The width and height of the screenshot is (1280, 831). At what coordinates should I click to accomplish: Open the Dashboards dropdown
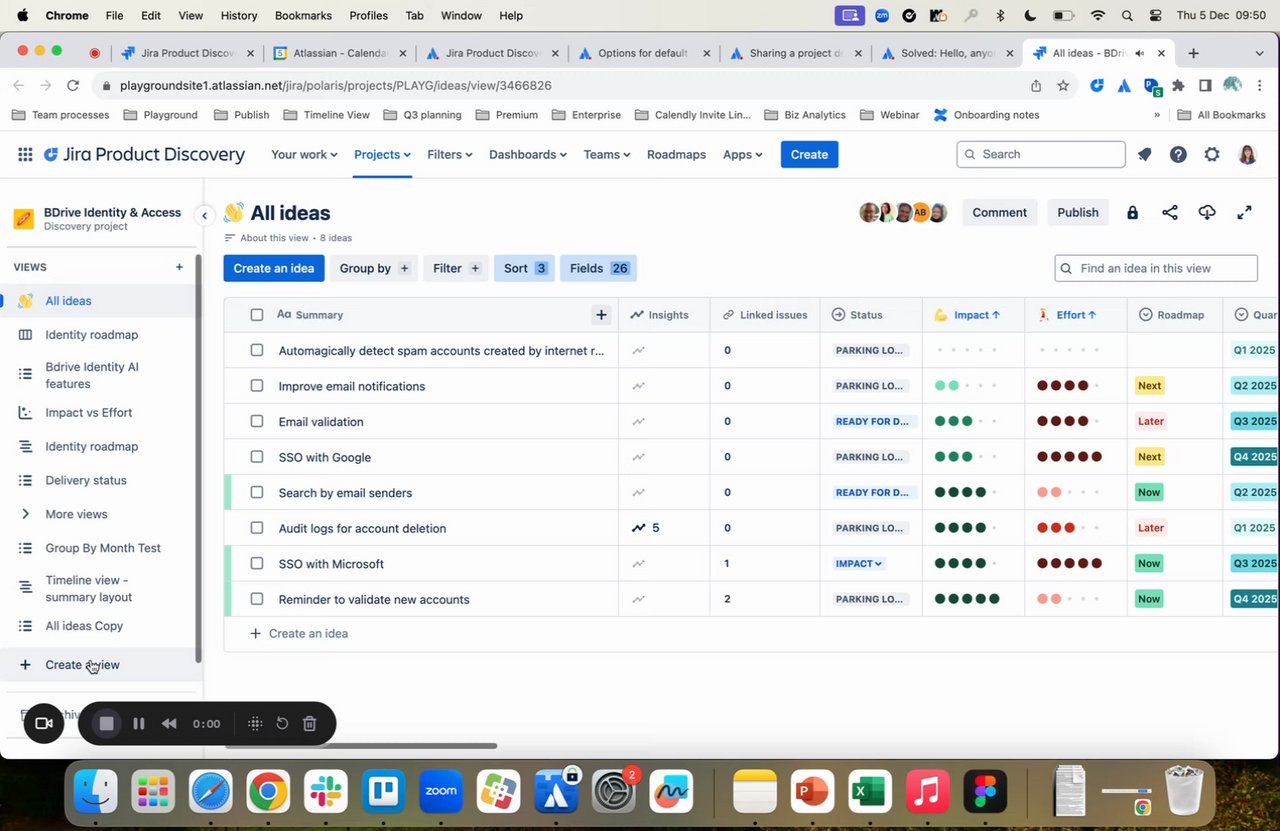coord(528,154)
